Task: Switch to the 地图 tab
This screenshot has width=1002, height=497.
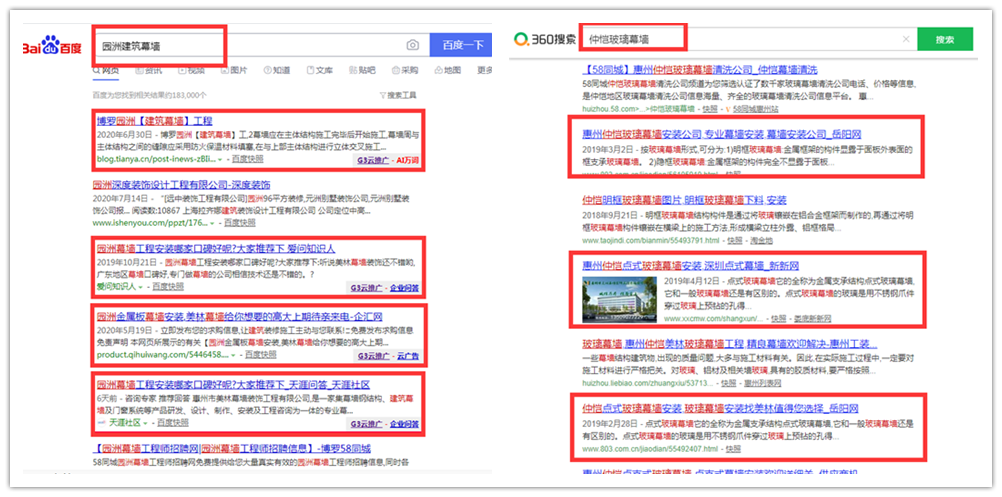Action: [x=447, y=70]
